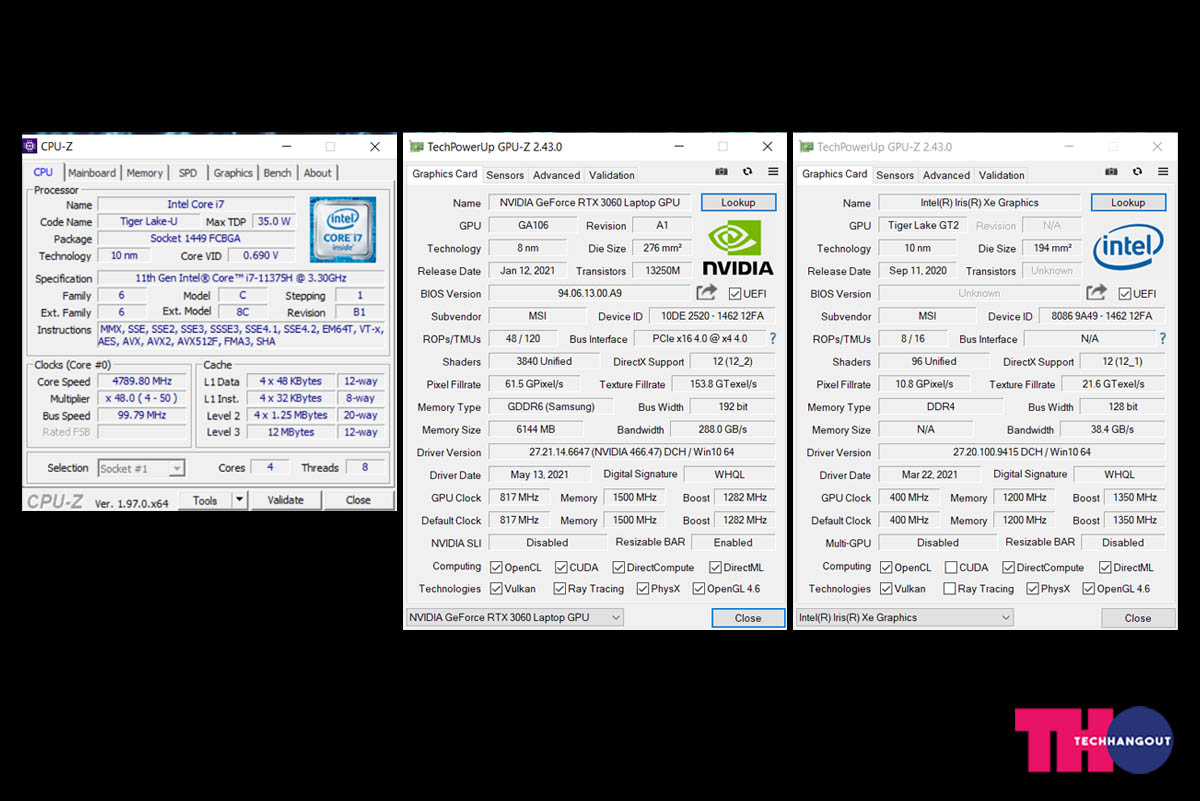The width and height of the screenshot is (1200, 801).
Task: Open the Socket #1 selection dropdown in CPU-Z
Action: pyautogui.click(x=141, y=468)
